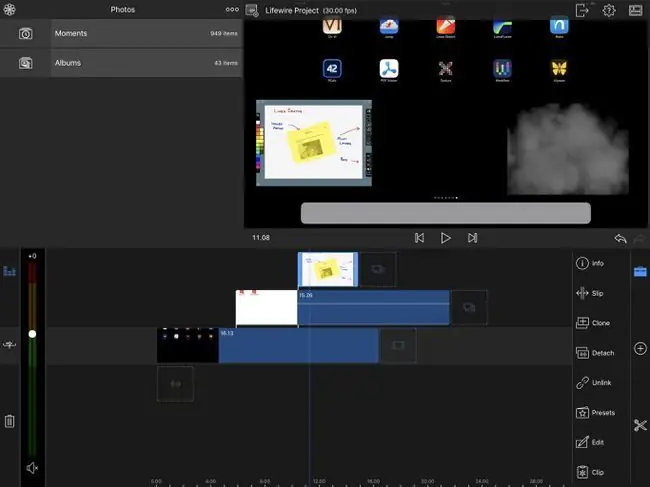Image resolution: width=650 pixels, height=487 pixels.
Task: Select the Info clip option
Action: [589, 263]
